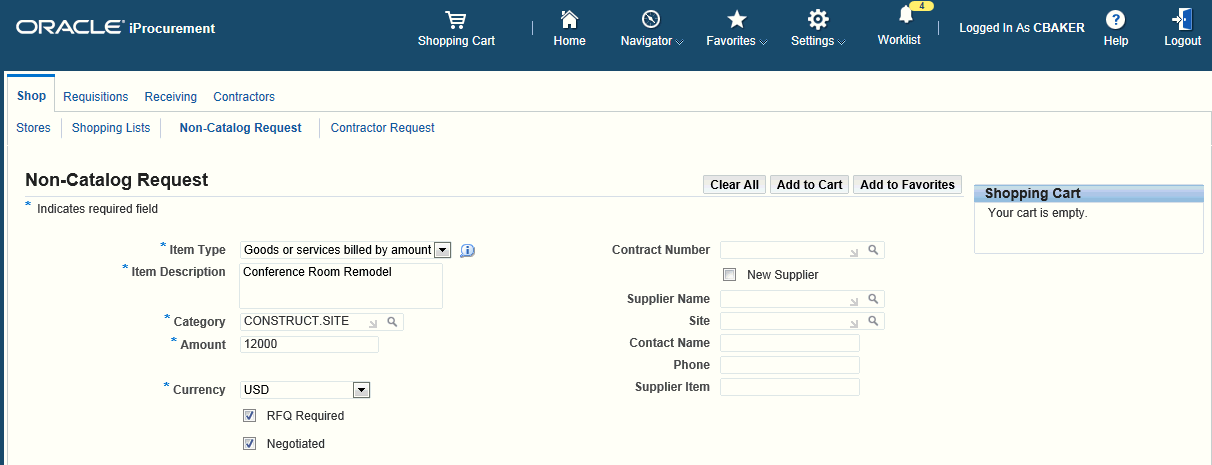
Task: Open the Stores subtab
Action: pos(34,128)
